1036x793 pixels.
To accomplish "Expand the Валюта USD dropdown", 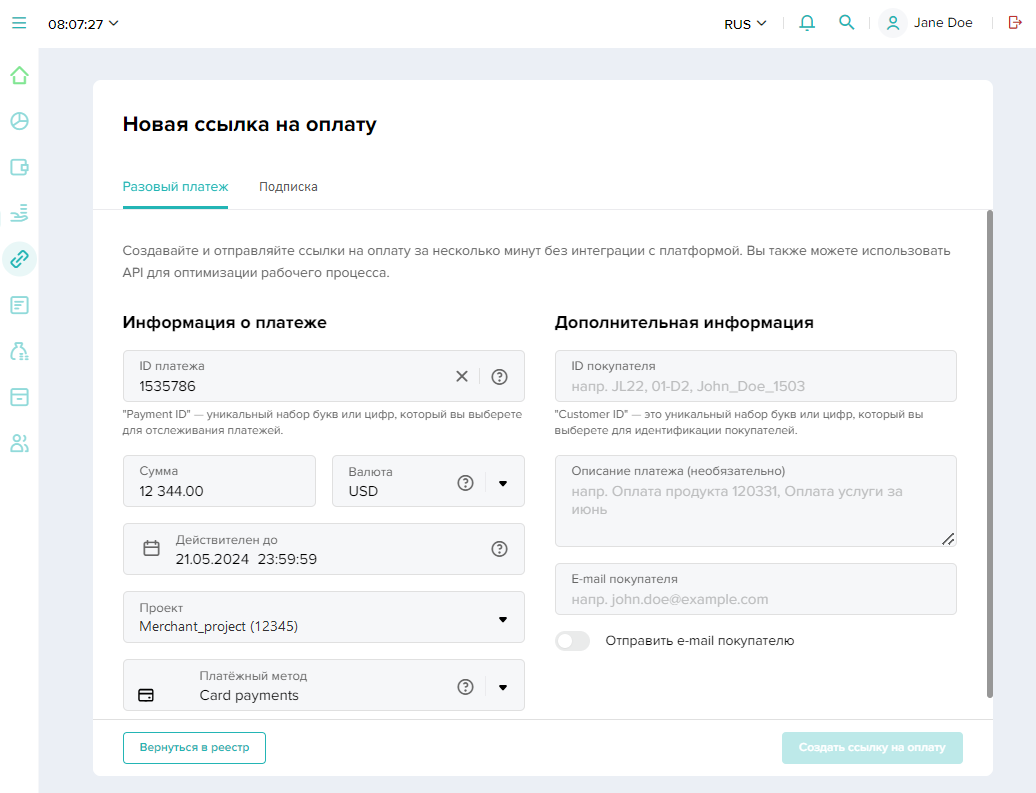I will pos(503,483).
